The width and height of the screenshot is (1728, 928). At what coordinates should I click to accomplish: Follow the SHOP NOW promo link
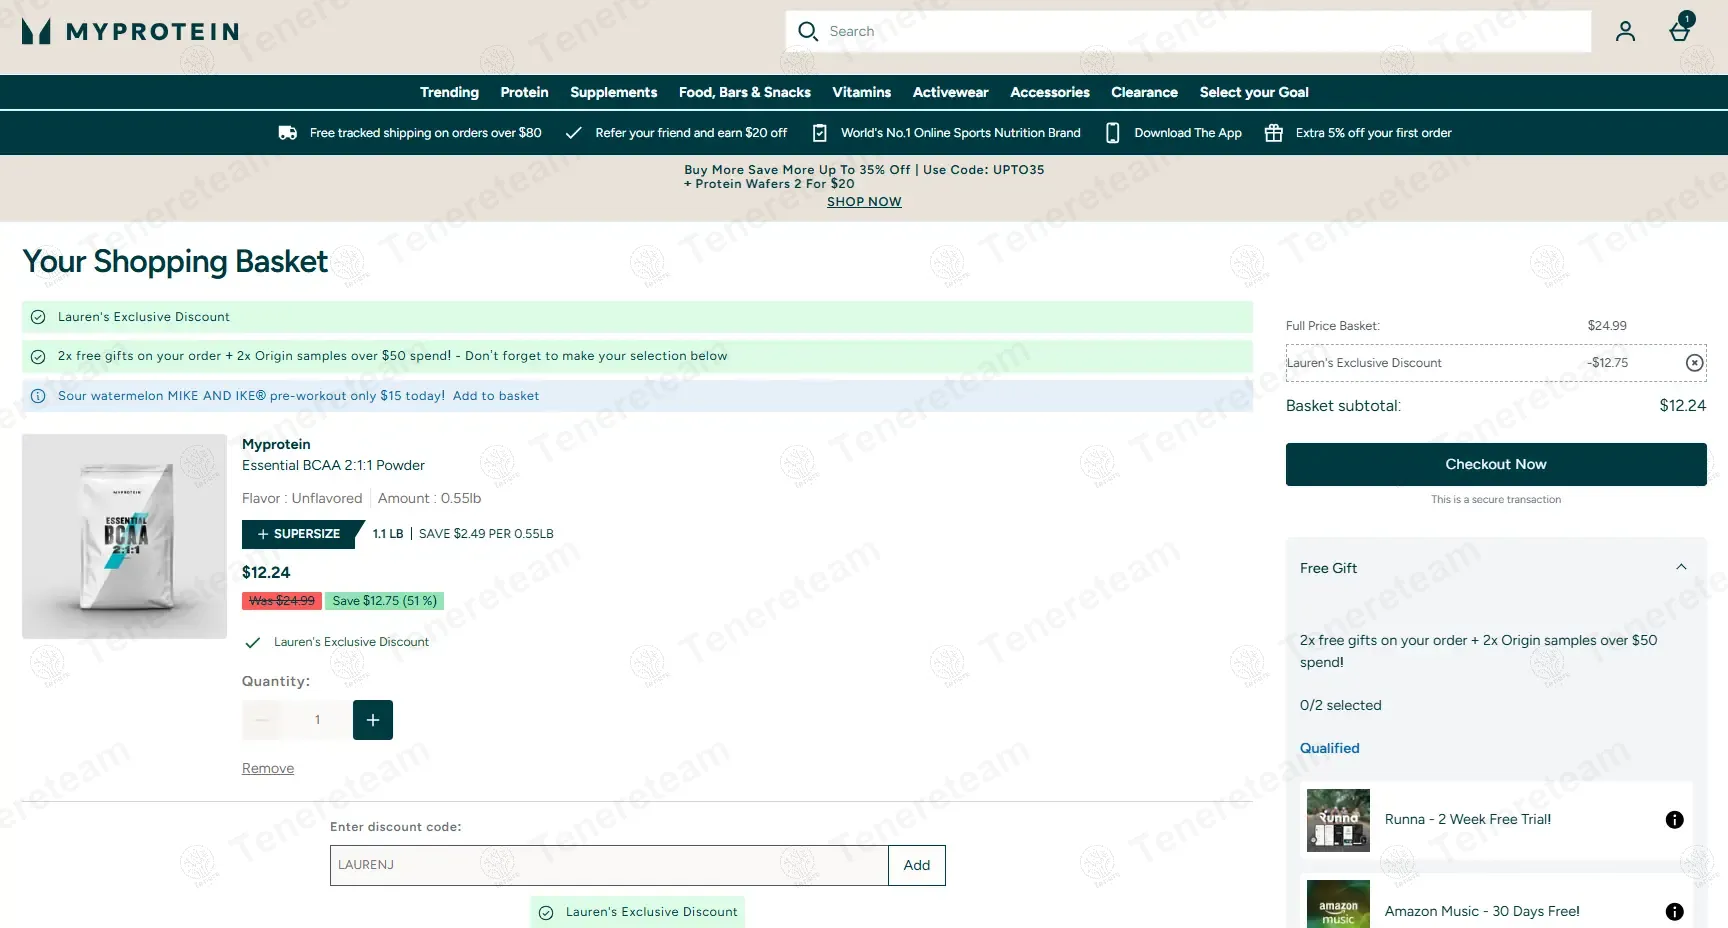point(864,202)
